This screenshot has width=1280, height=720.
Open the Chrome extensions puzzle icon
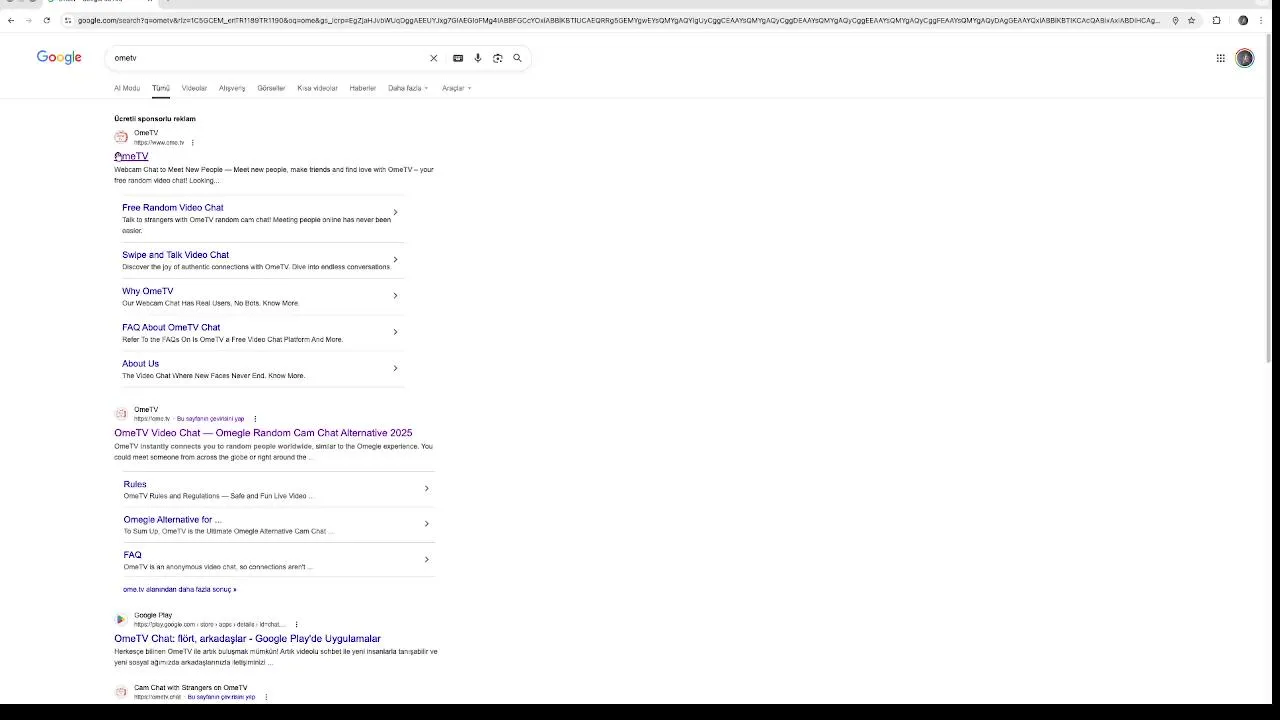pyautogui.click(x=1216, y=20)
